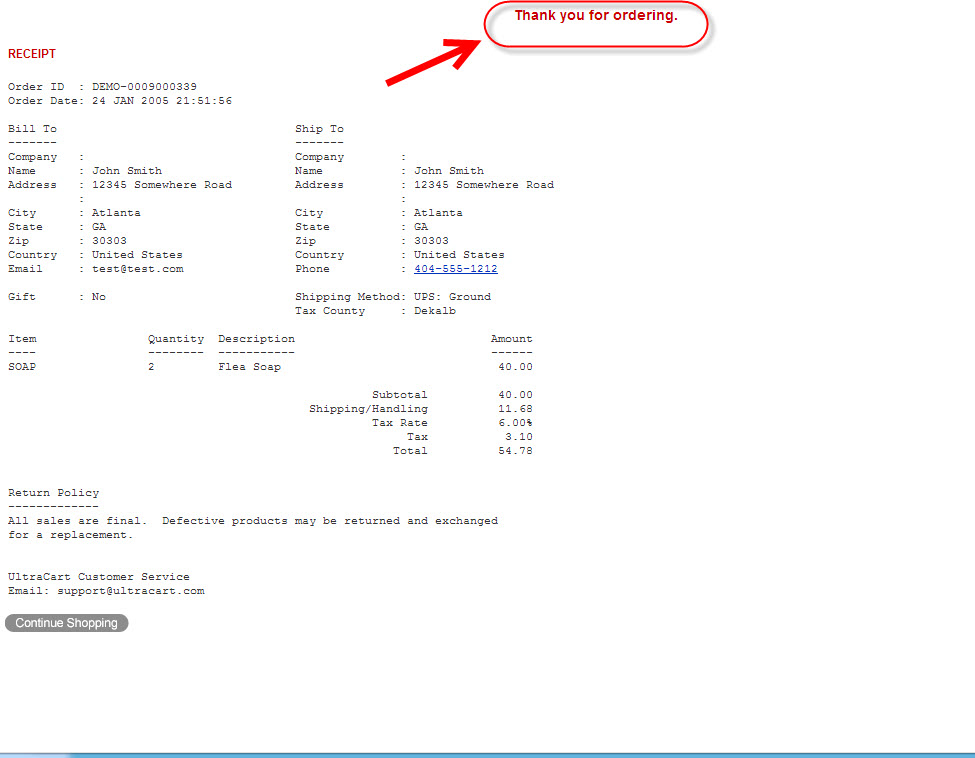
Task: Click the All sales are final sentence
Action: coord(77,520)
